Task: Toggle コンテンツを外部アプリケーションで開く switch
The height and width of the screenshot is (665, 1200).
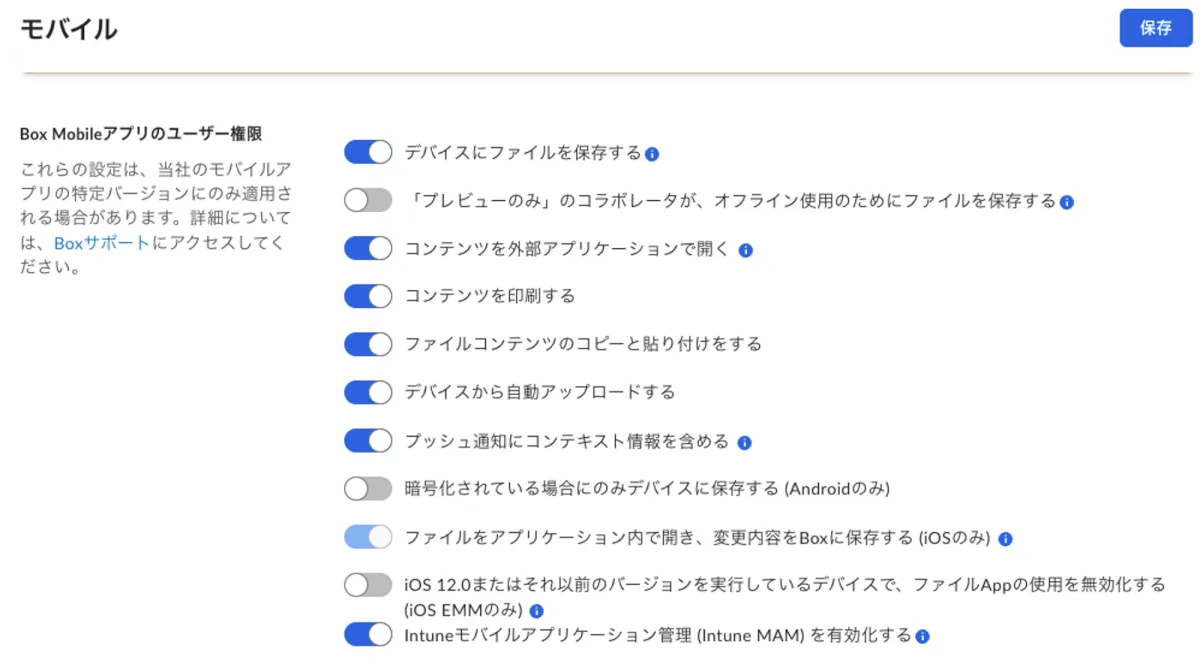Action: click(x=368, y=249)
